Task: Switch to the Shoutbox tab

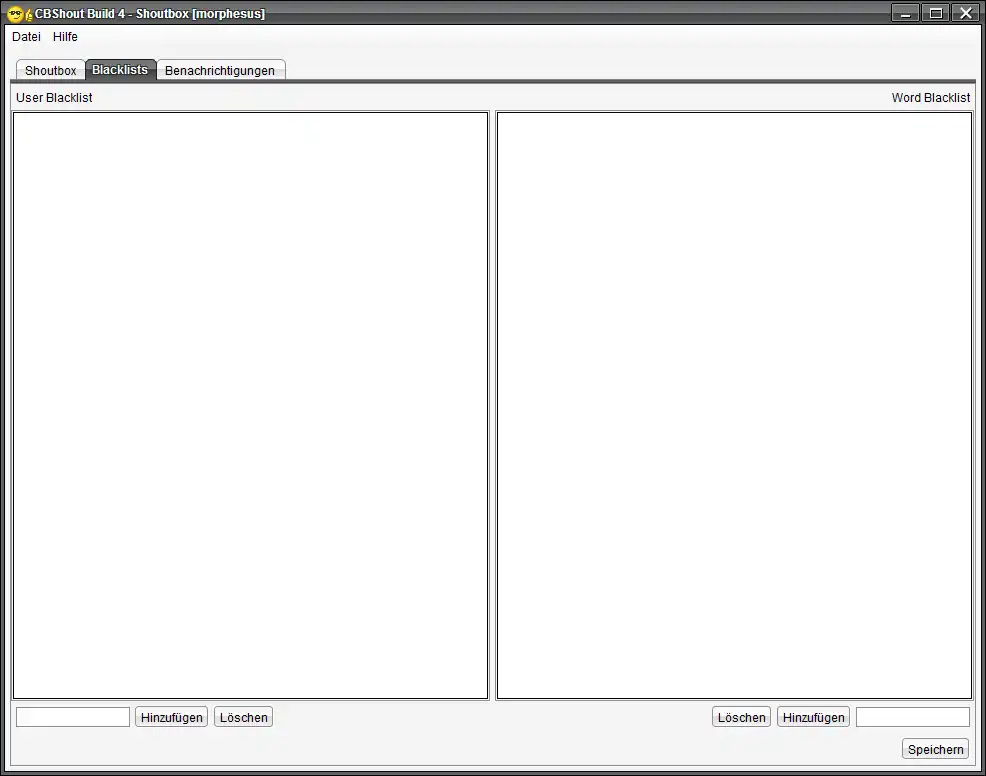Action: point(50,70)
